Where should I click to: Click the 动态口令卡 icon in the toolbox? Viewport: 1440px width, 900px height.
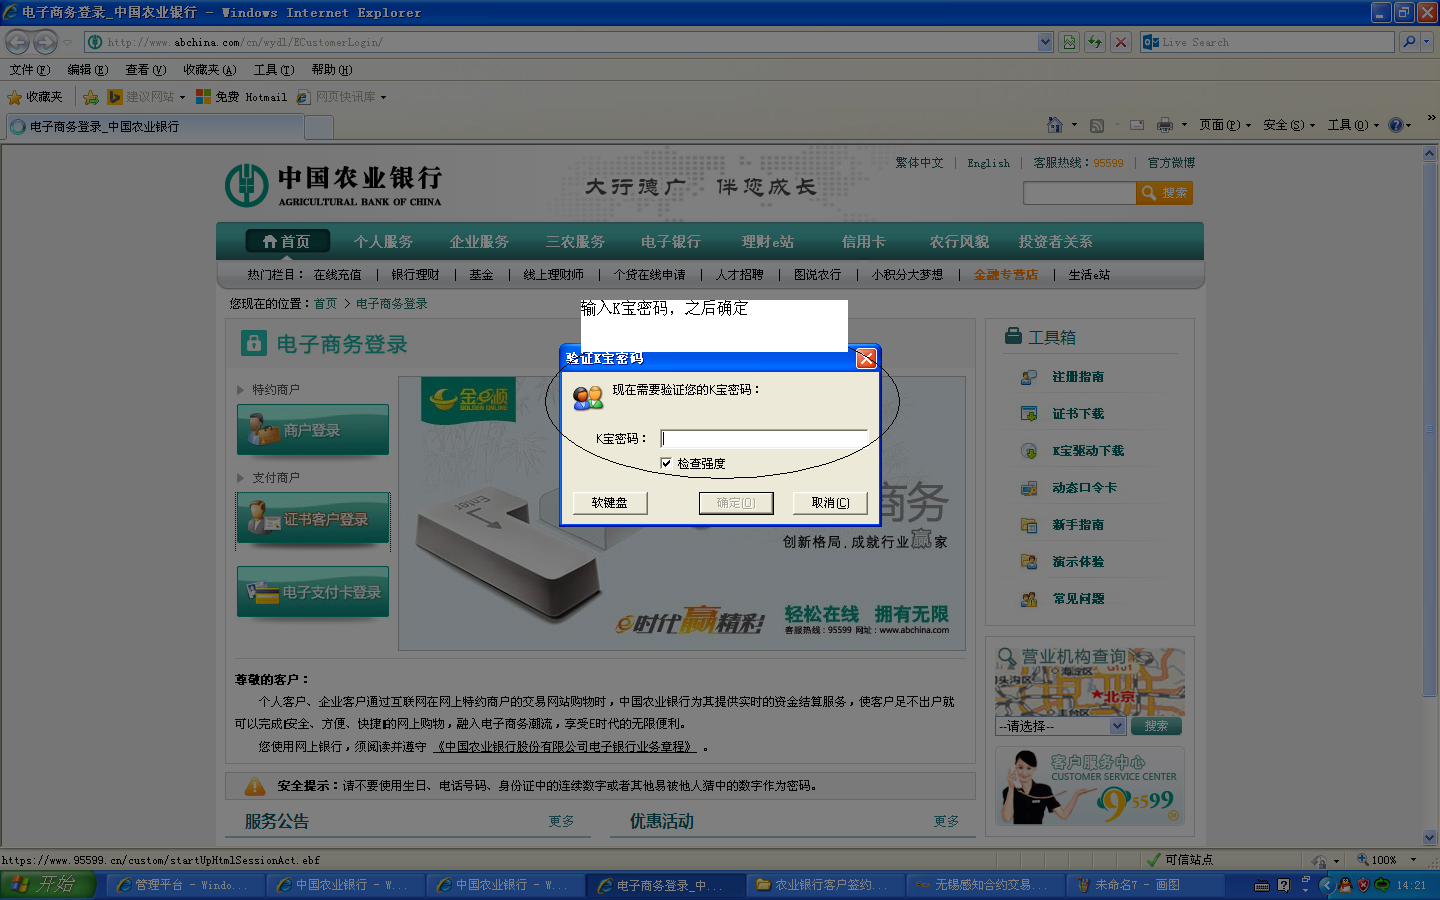[x=1028, y=488]
